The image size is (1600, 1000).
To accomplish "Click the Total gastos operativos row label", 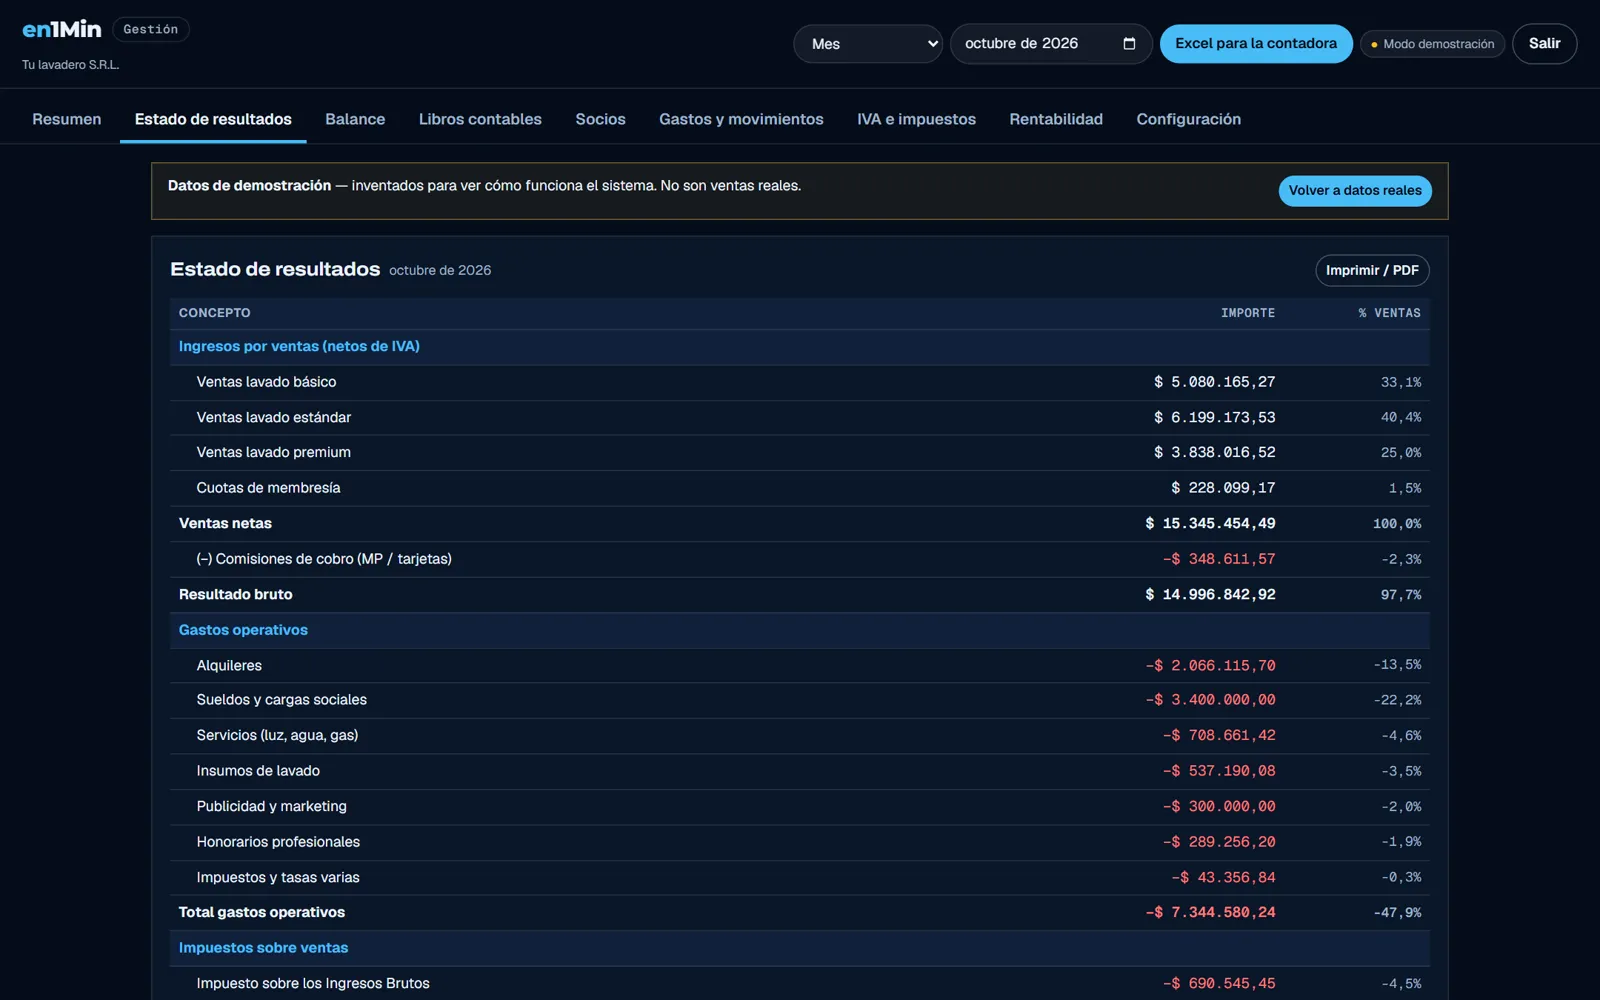I will [262, 912].
